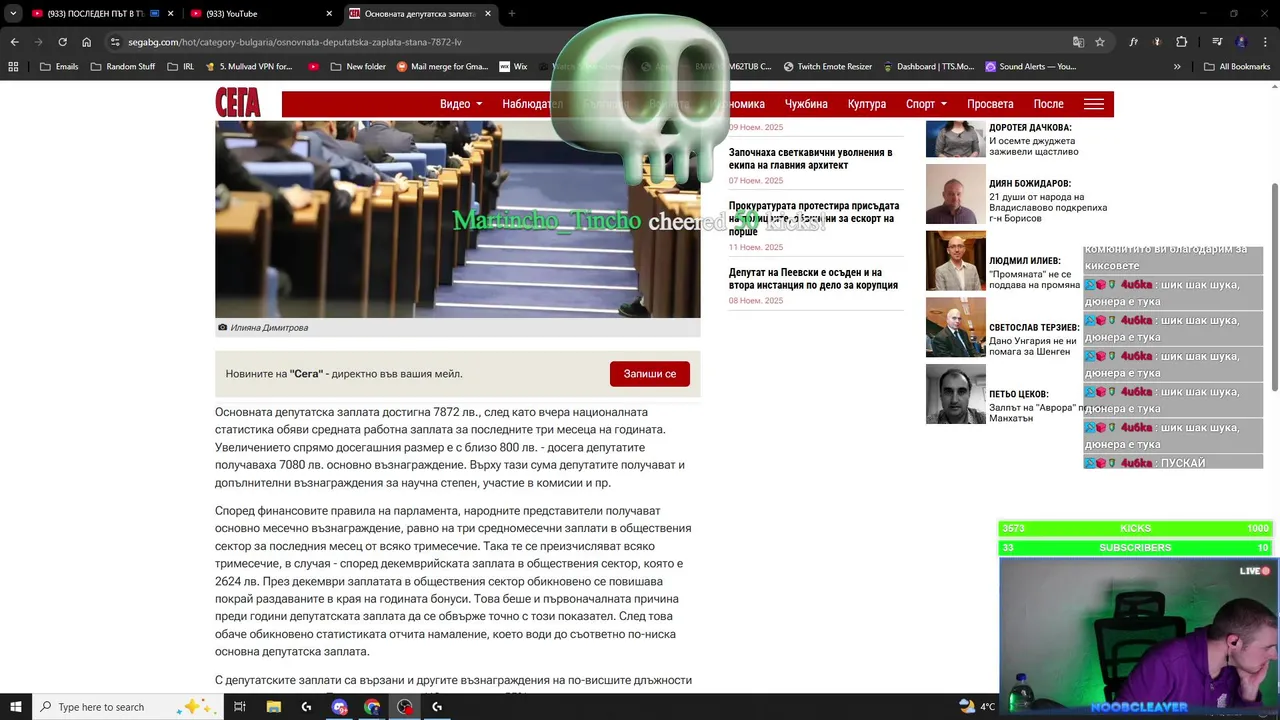Image resolution: width=1280 pixels, height=720 pixels.
Task: Open the Wix bookmark
Action: tap(513, 66)
